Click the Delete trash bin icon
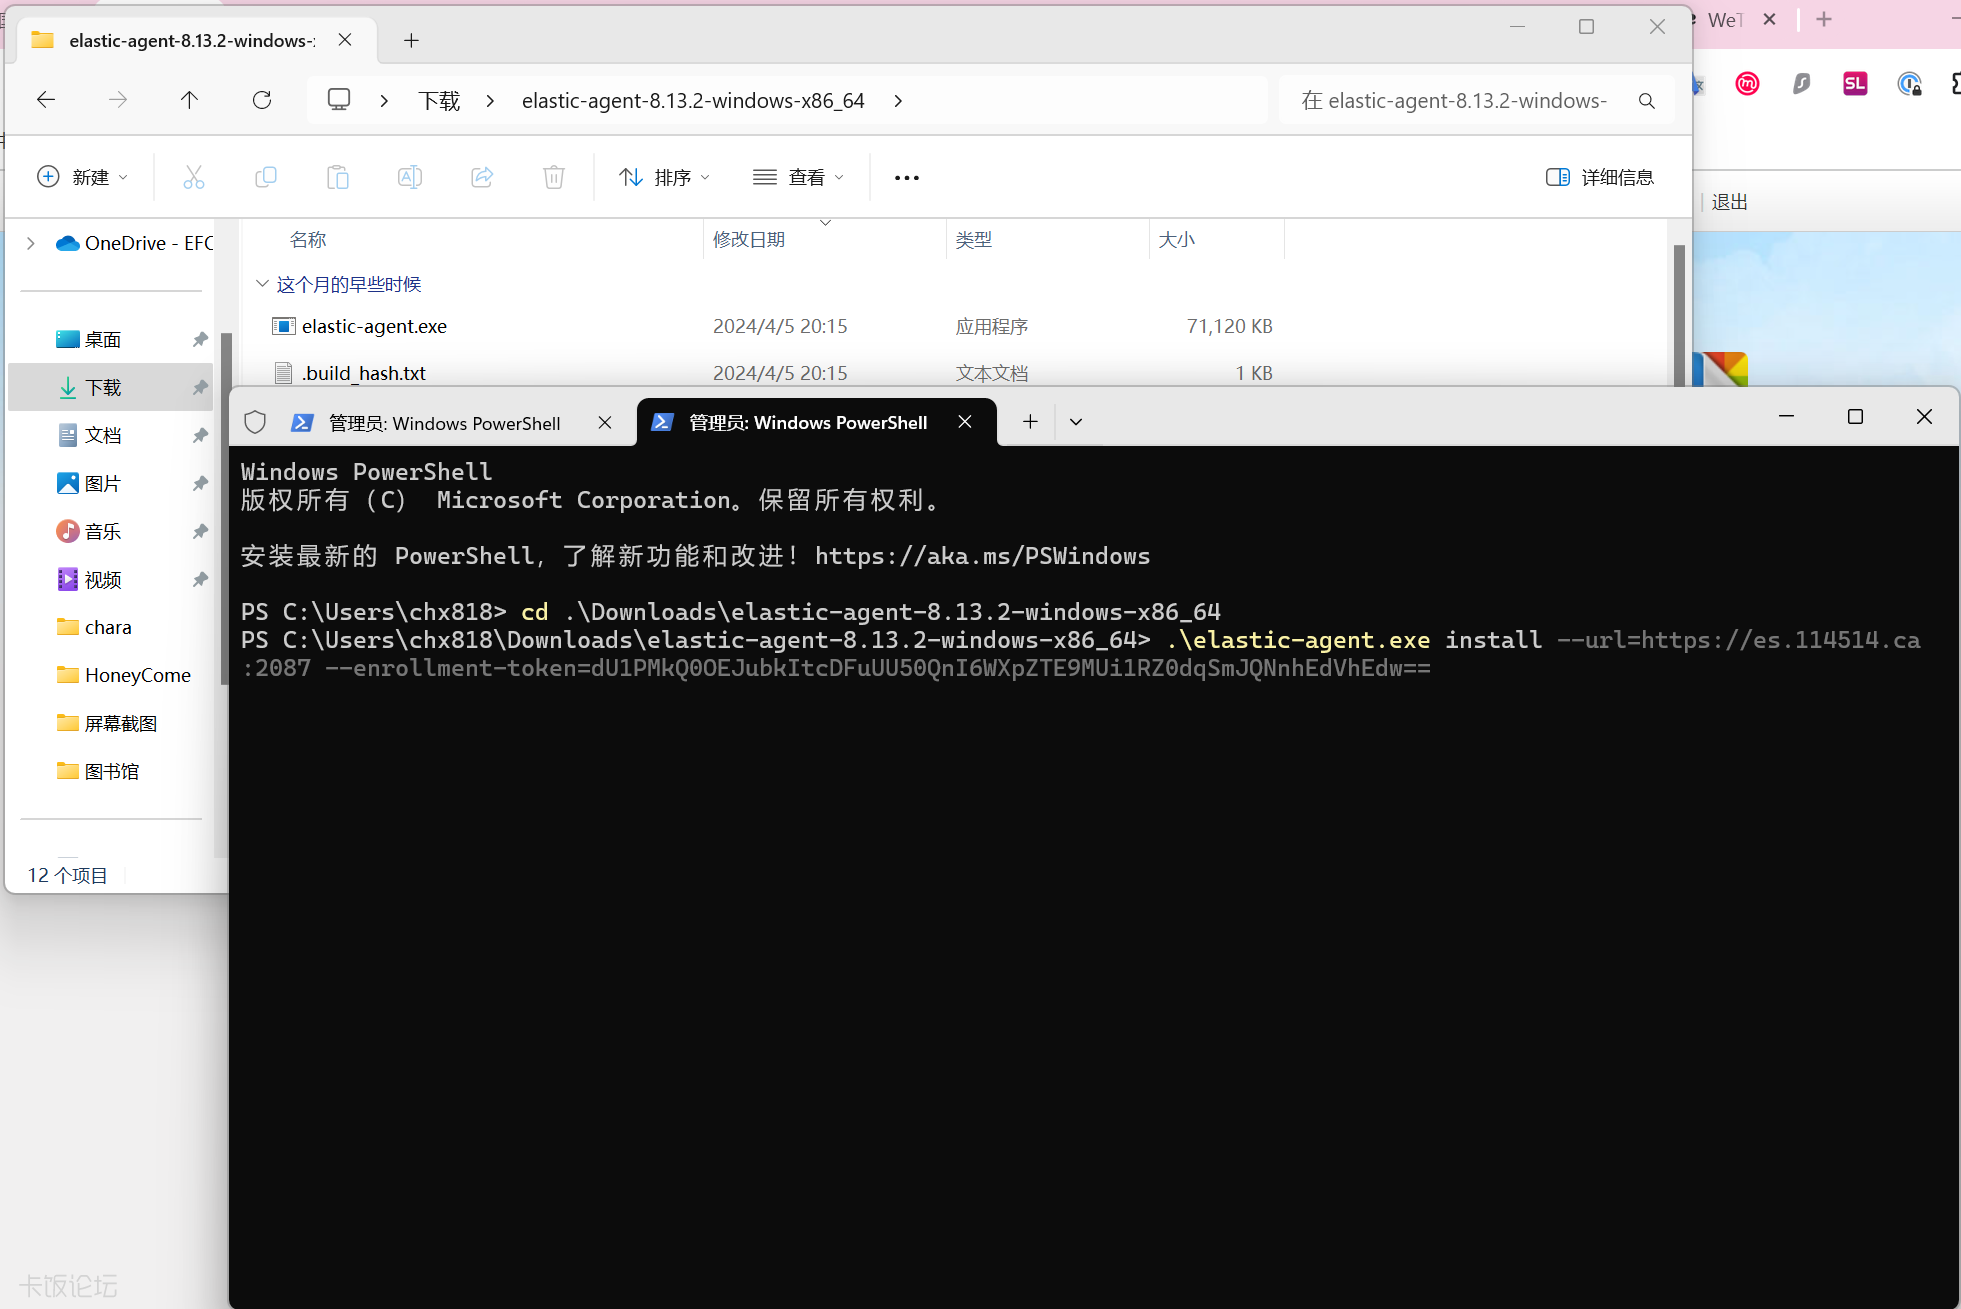 coord(553,177)
